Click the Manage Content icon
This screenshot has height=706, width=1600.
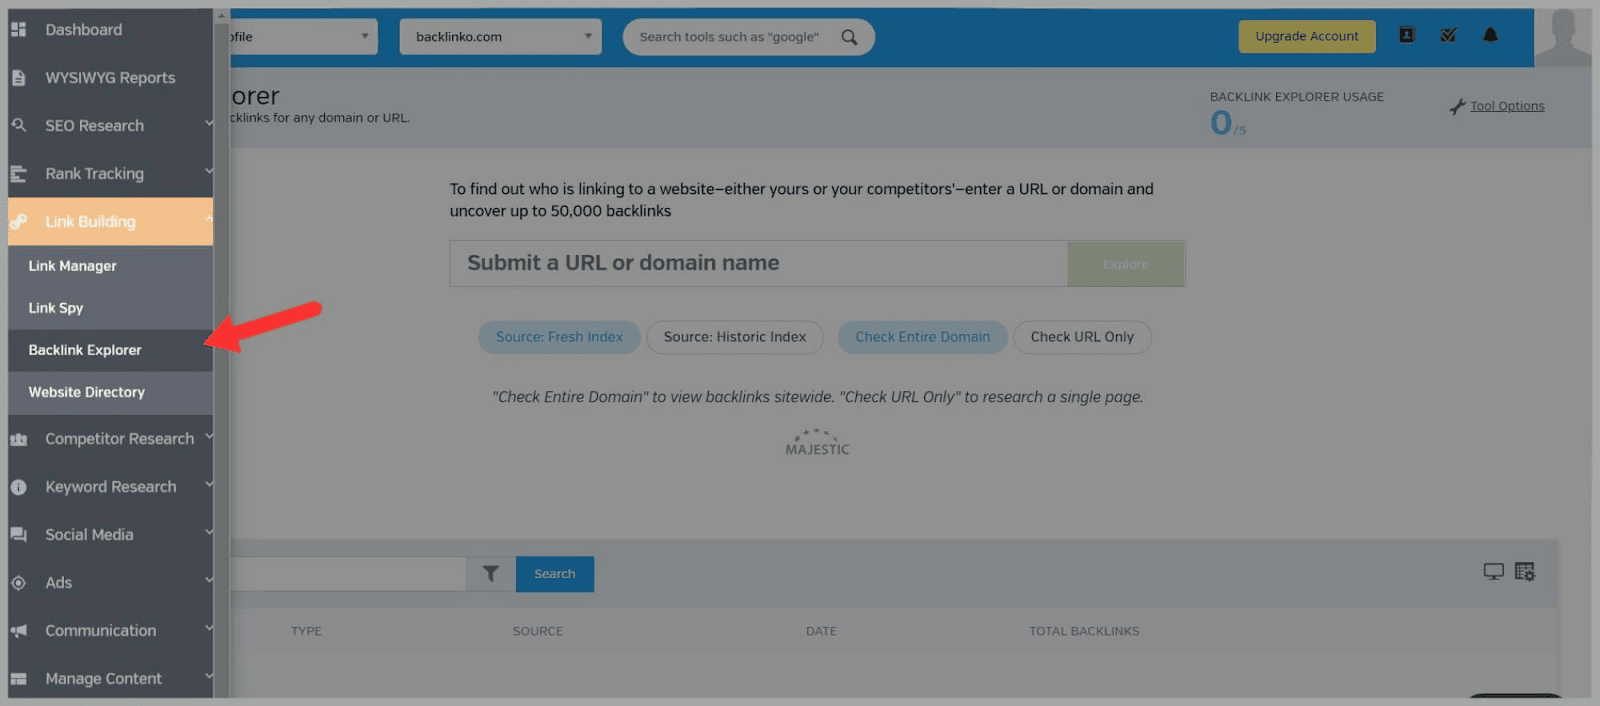[18, 679]
